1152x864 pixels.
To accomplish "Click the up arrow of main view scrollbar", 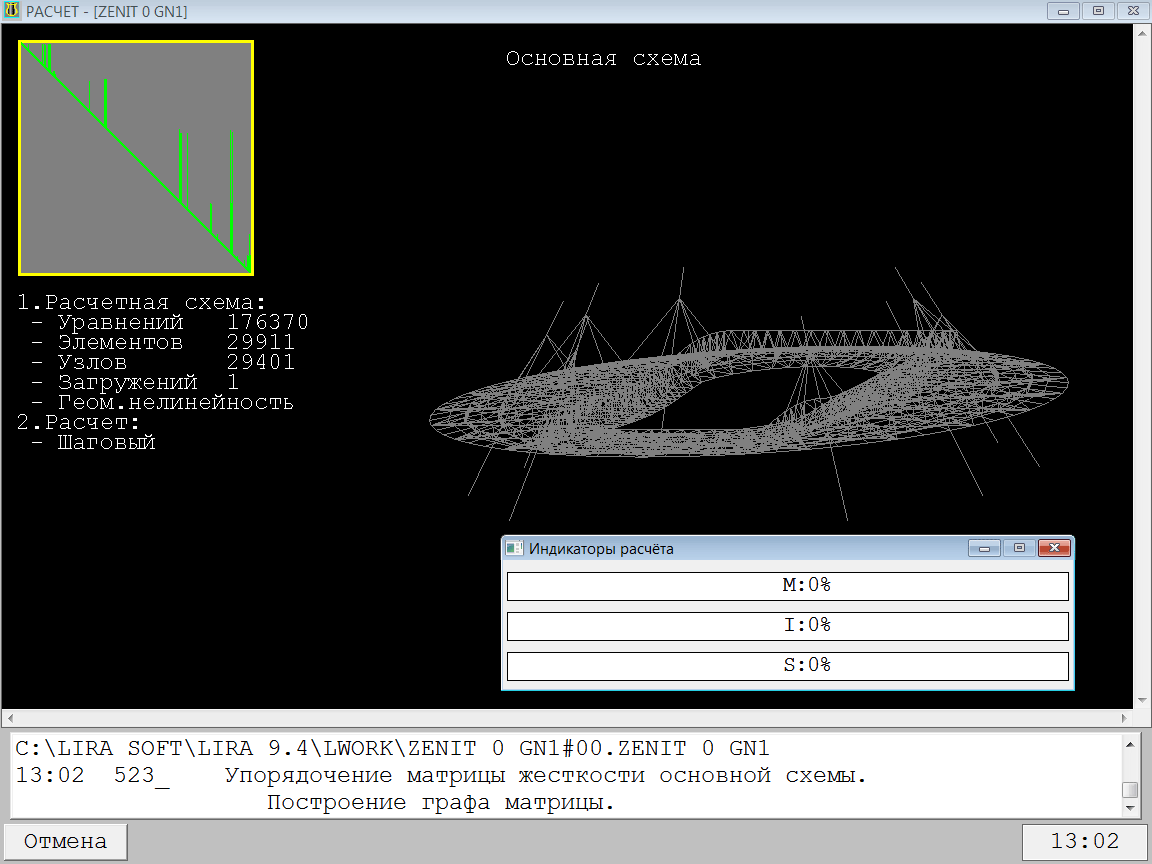I will point(1141,34).
